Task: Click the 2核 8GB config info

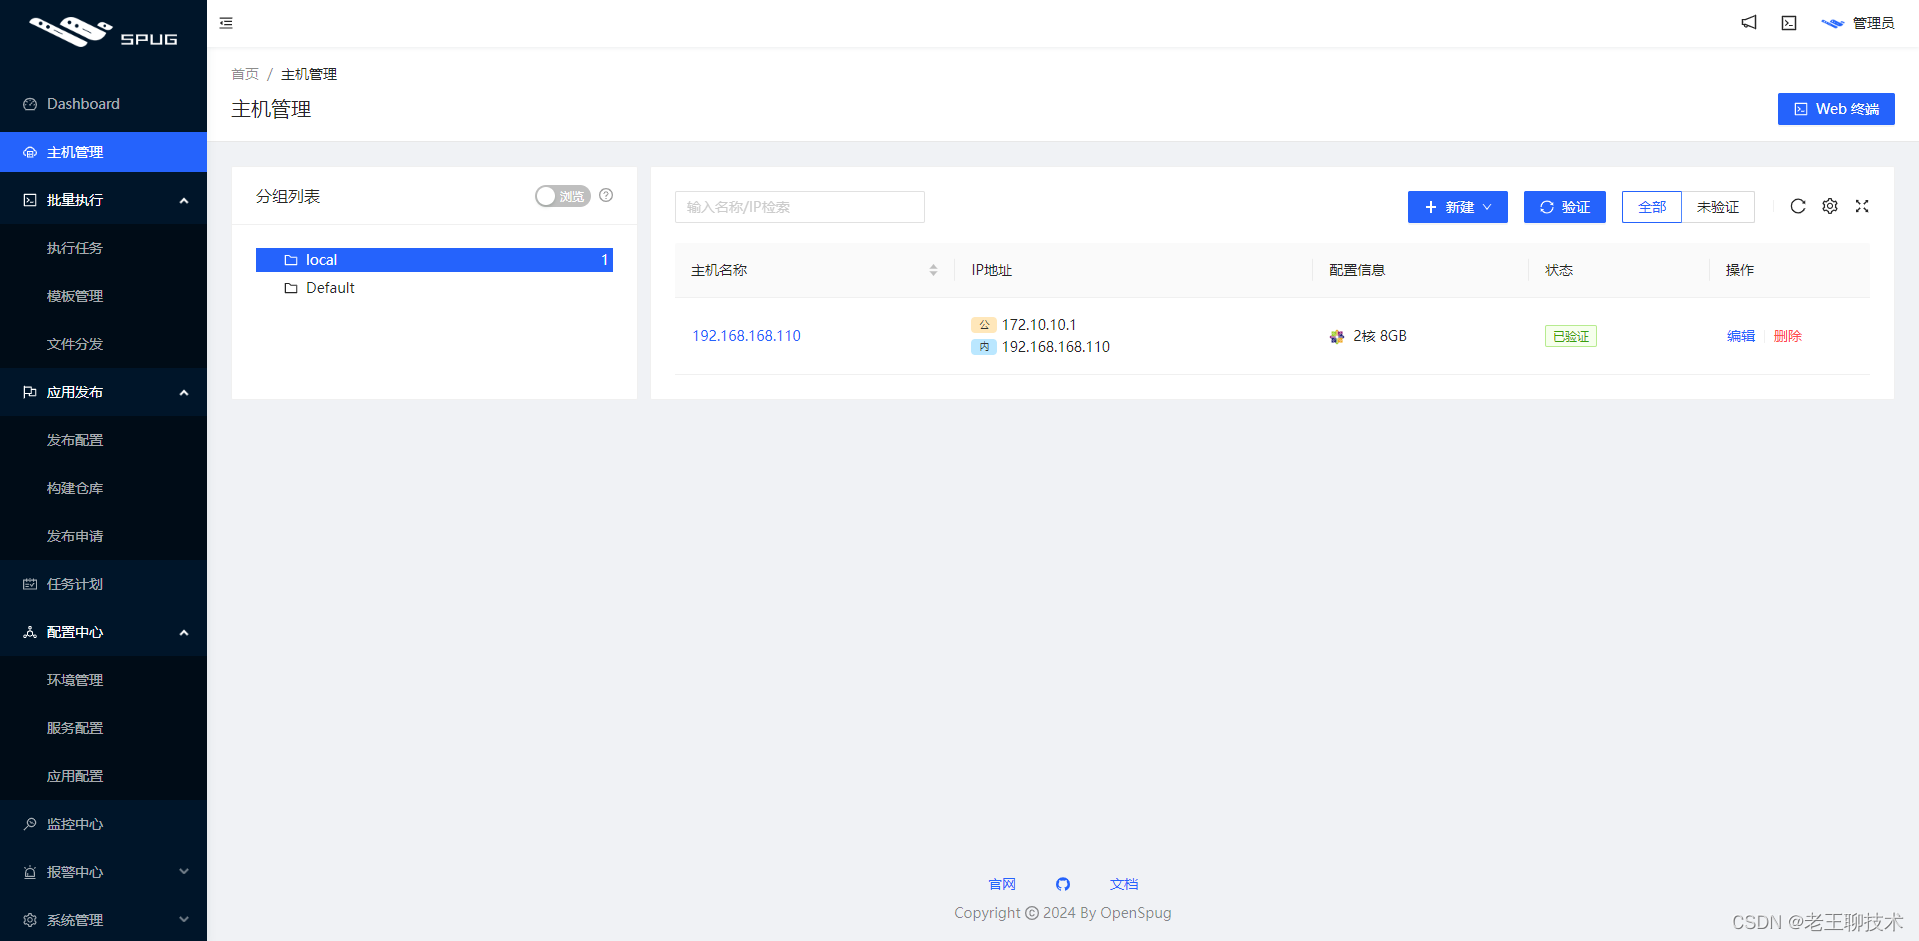Action: [1380, 336]
